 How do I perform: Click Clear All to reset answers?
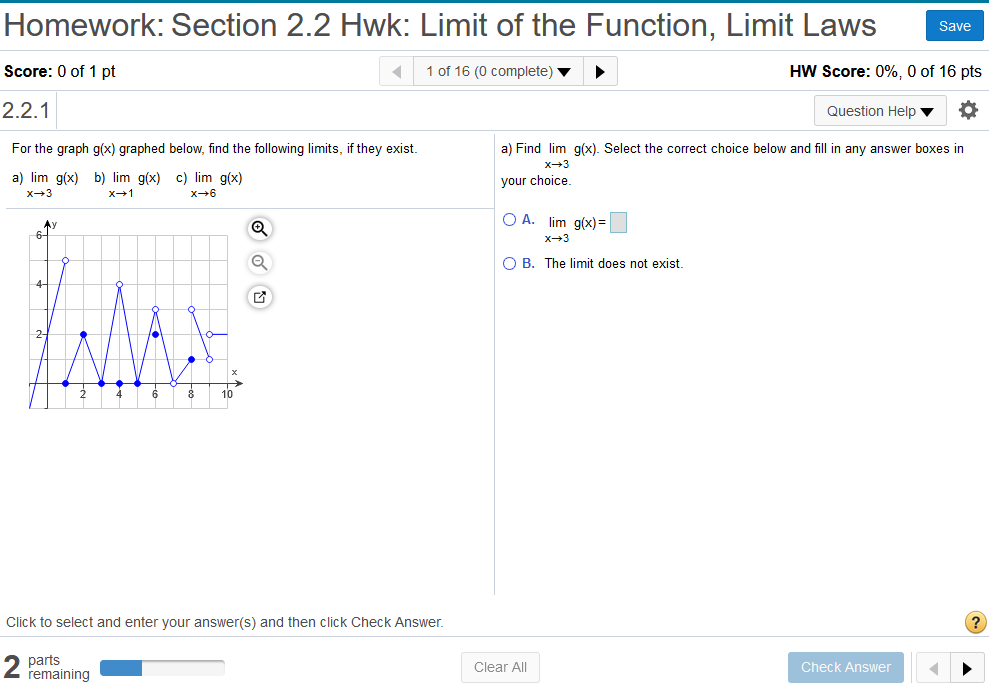(x=500, y=667)
